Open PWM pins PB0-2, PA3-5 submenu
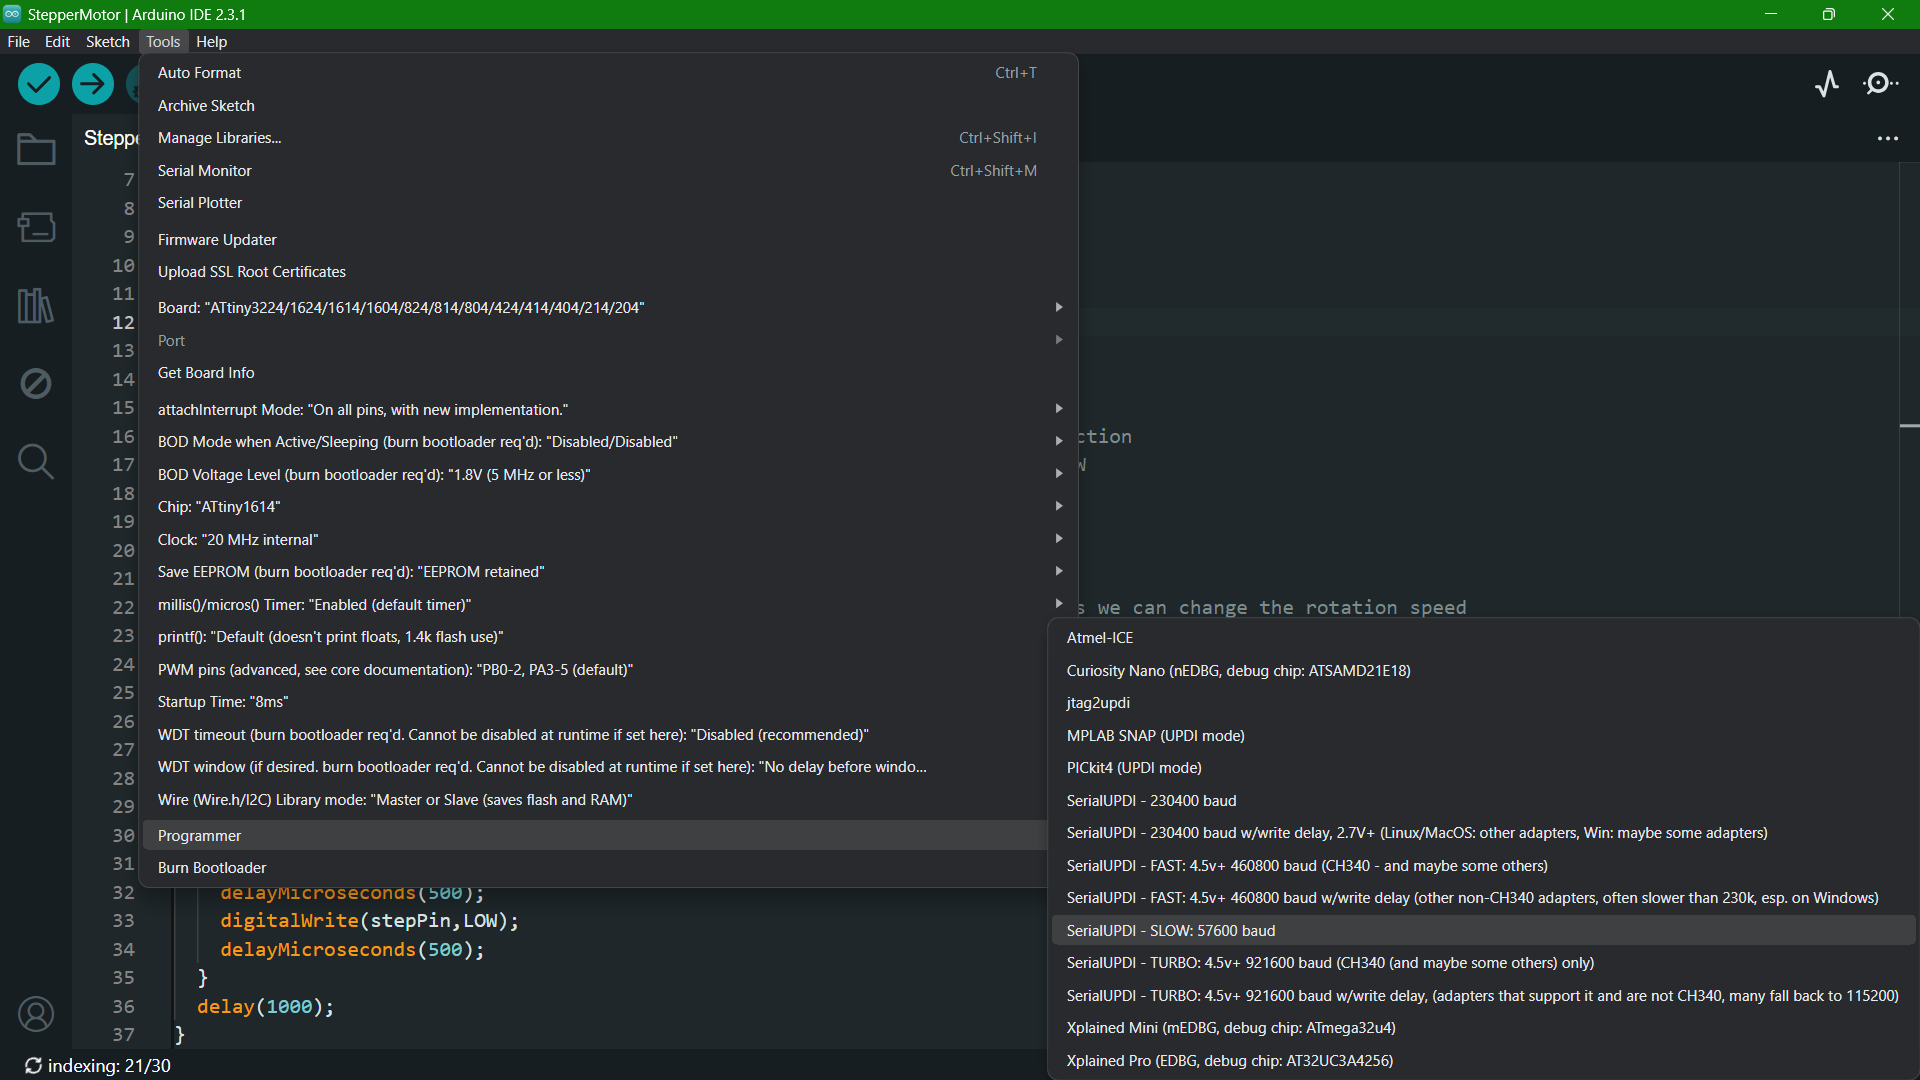 595,670
